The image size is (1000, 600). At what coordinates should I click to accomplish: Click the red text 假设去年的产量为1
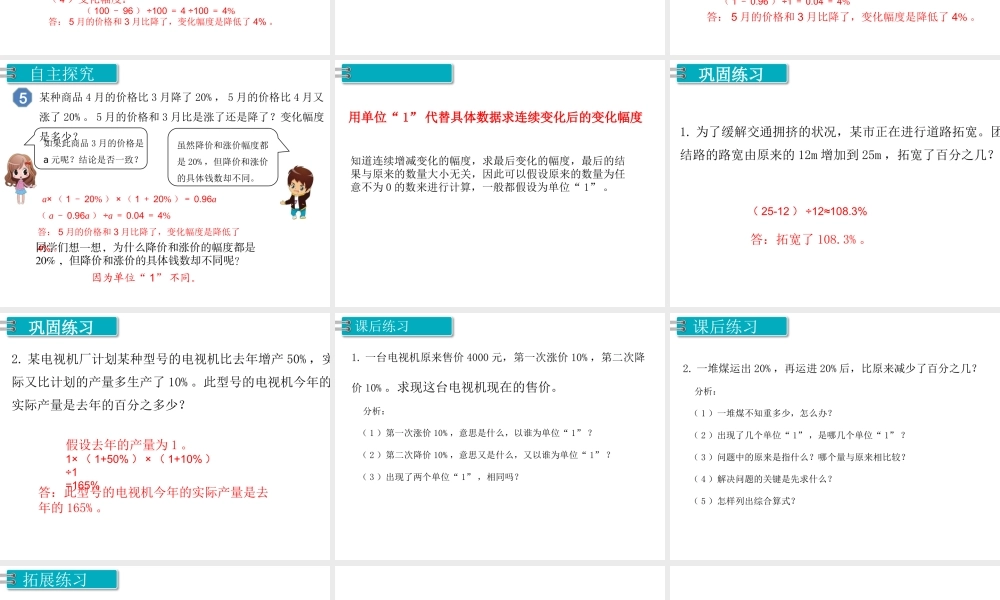tap(128, 444)
